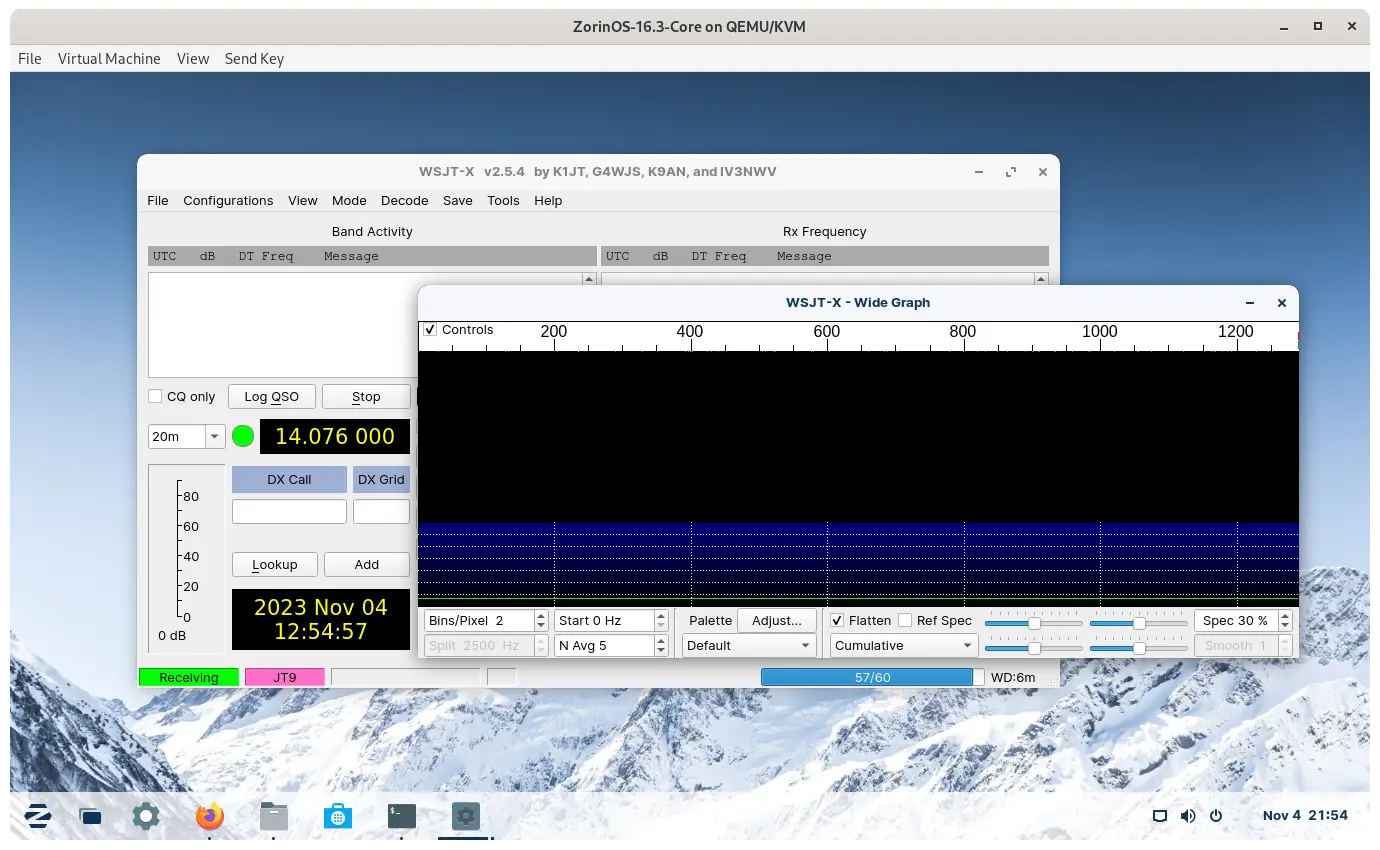1380x850 pixels.
Task: Click the Log QSO button
Action: (272, 397)
